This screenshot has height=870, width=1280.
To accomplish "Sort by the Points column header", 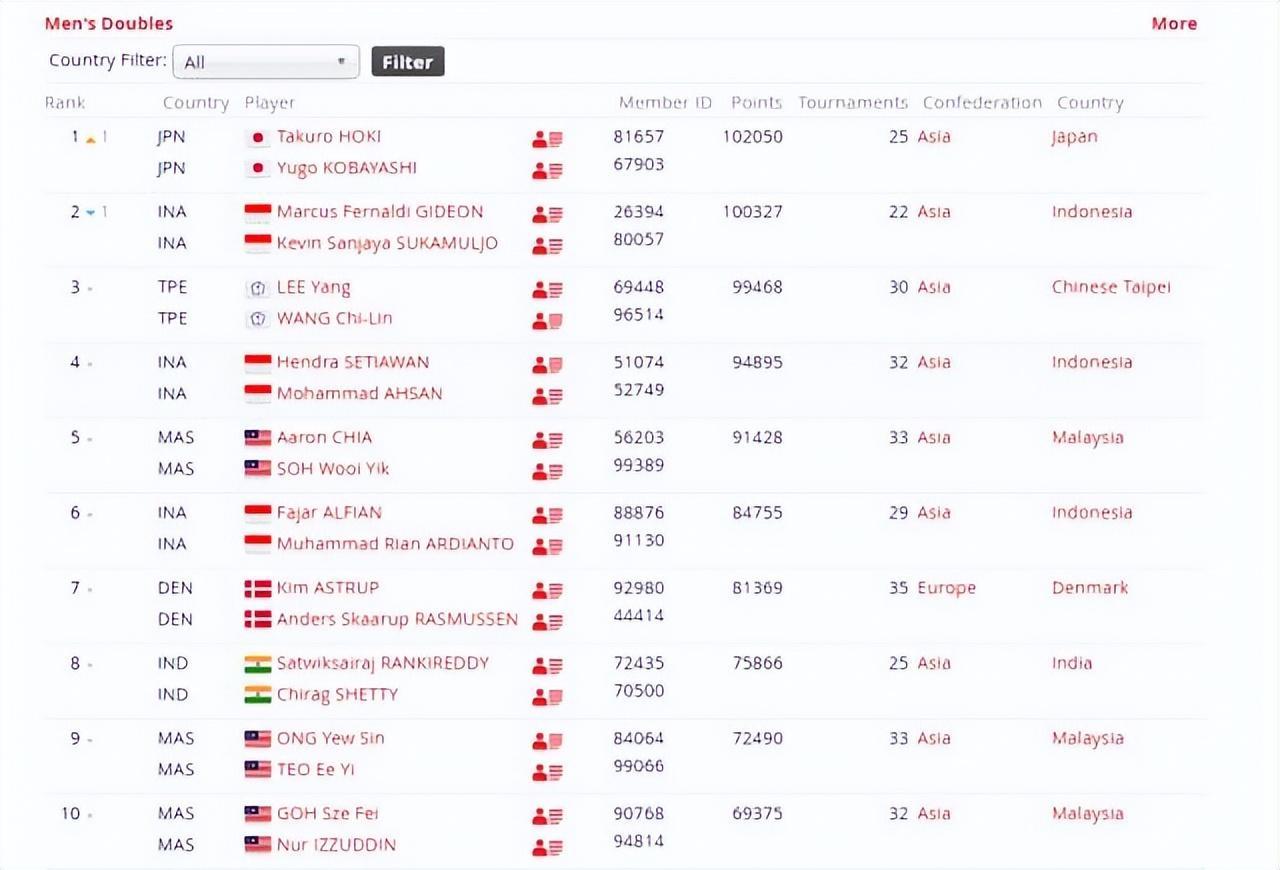I will (x=756, y=103).
